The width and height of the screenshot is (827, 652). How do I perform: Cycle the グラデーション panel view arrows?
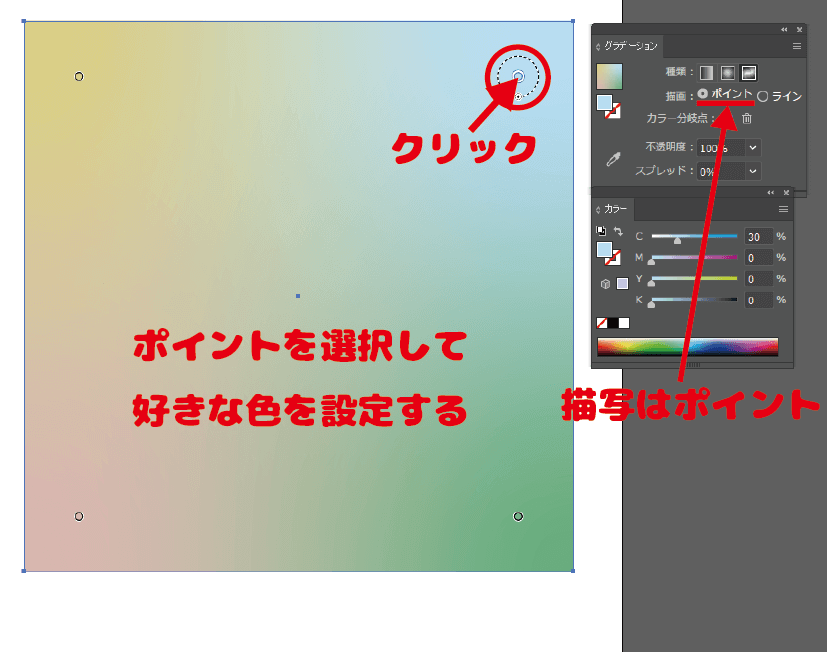pyautogui.click(x=598, y=47)
